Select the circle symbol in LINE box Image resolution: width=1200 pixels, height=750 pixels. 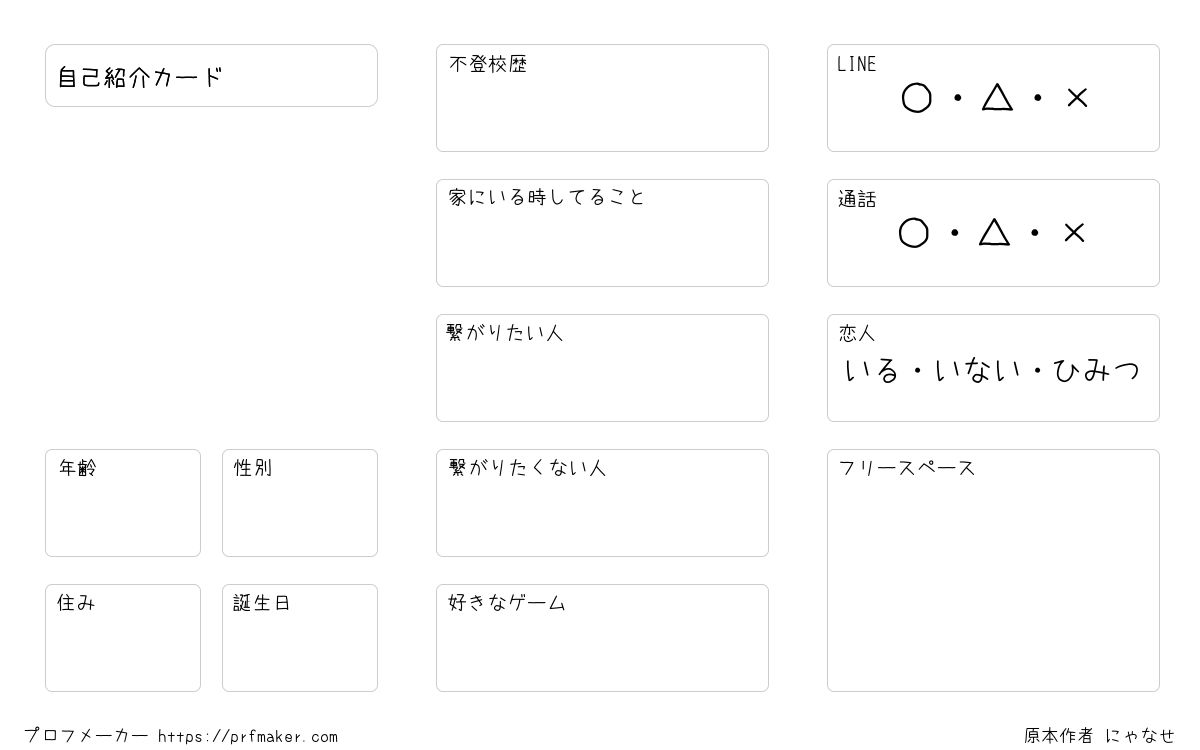pos(916,98)
